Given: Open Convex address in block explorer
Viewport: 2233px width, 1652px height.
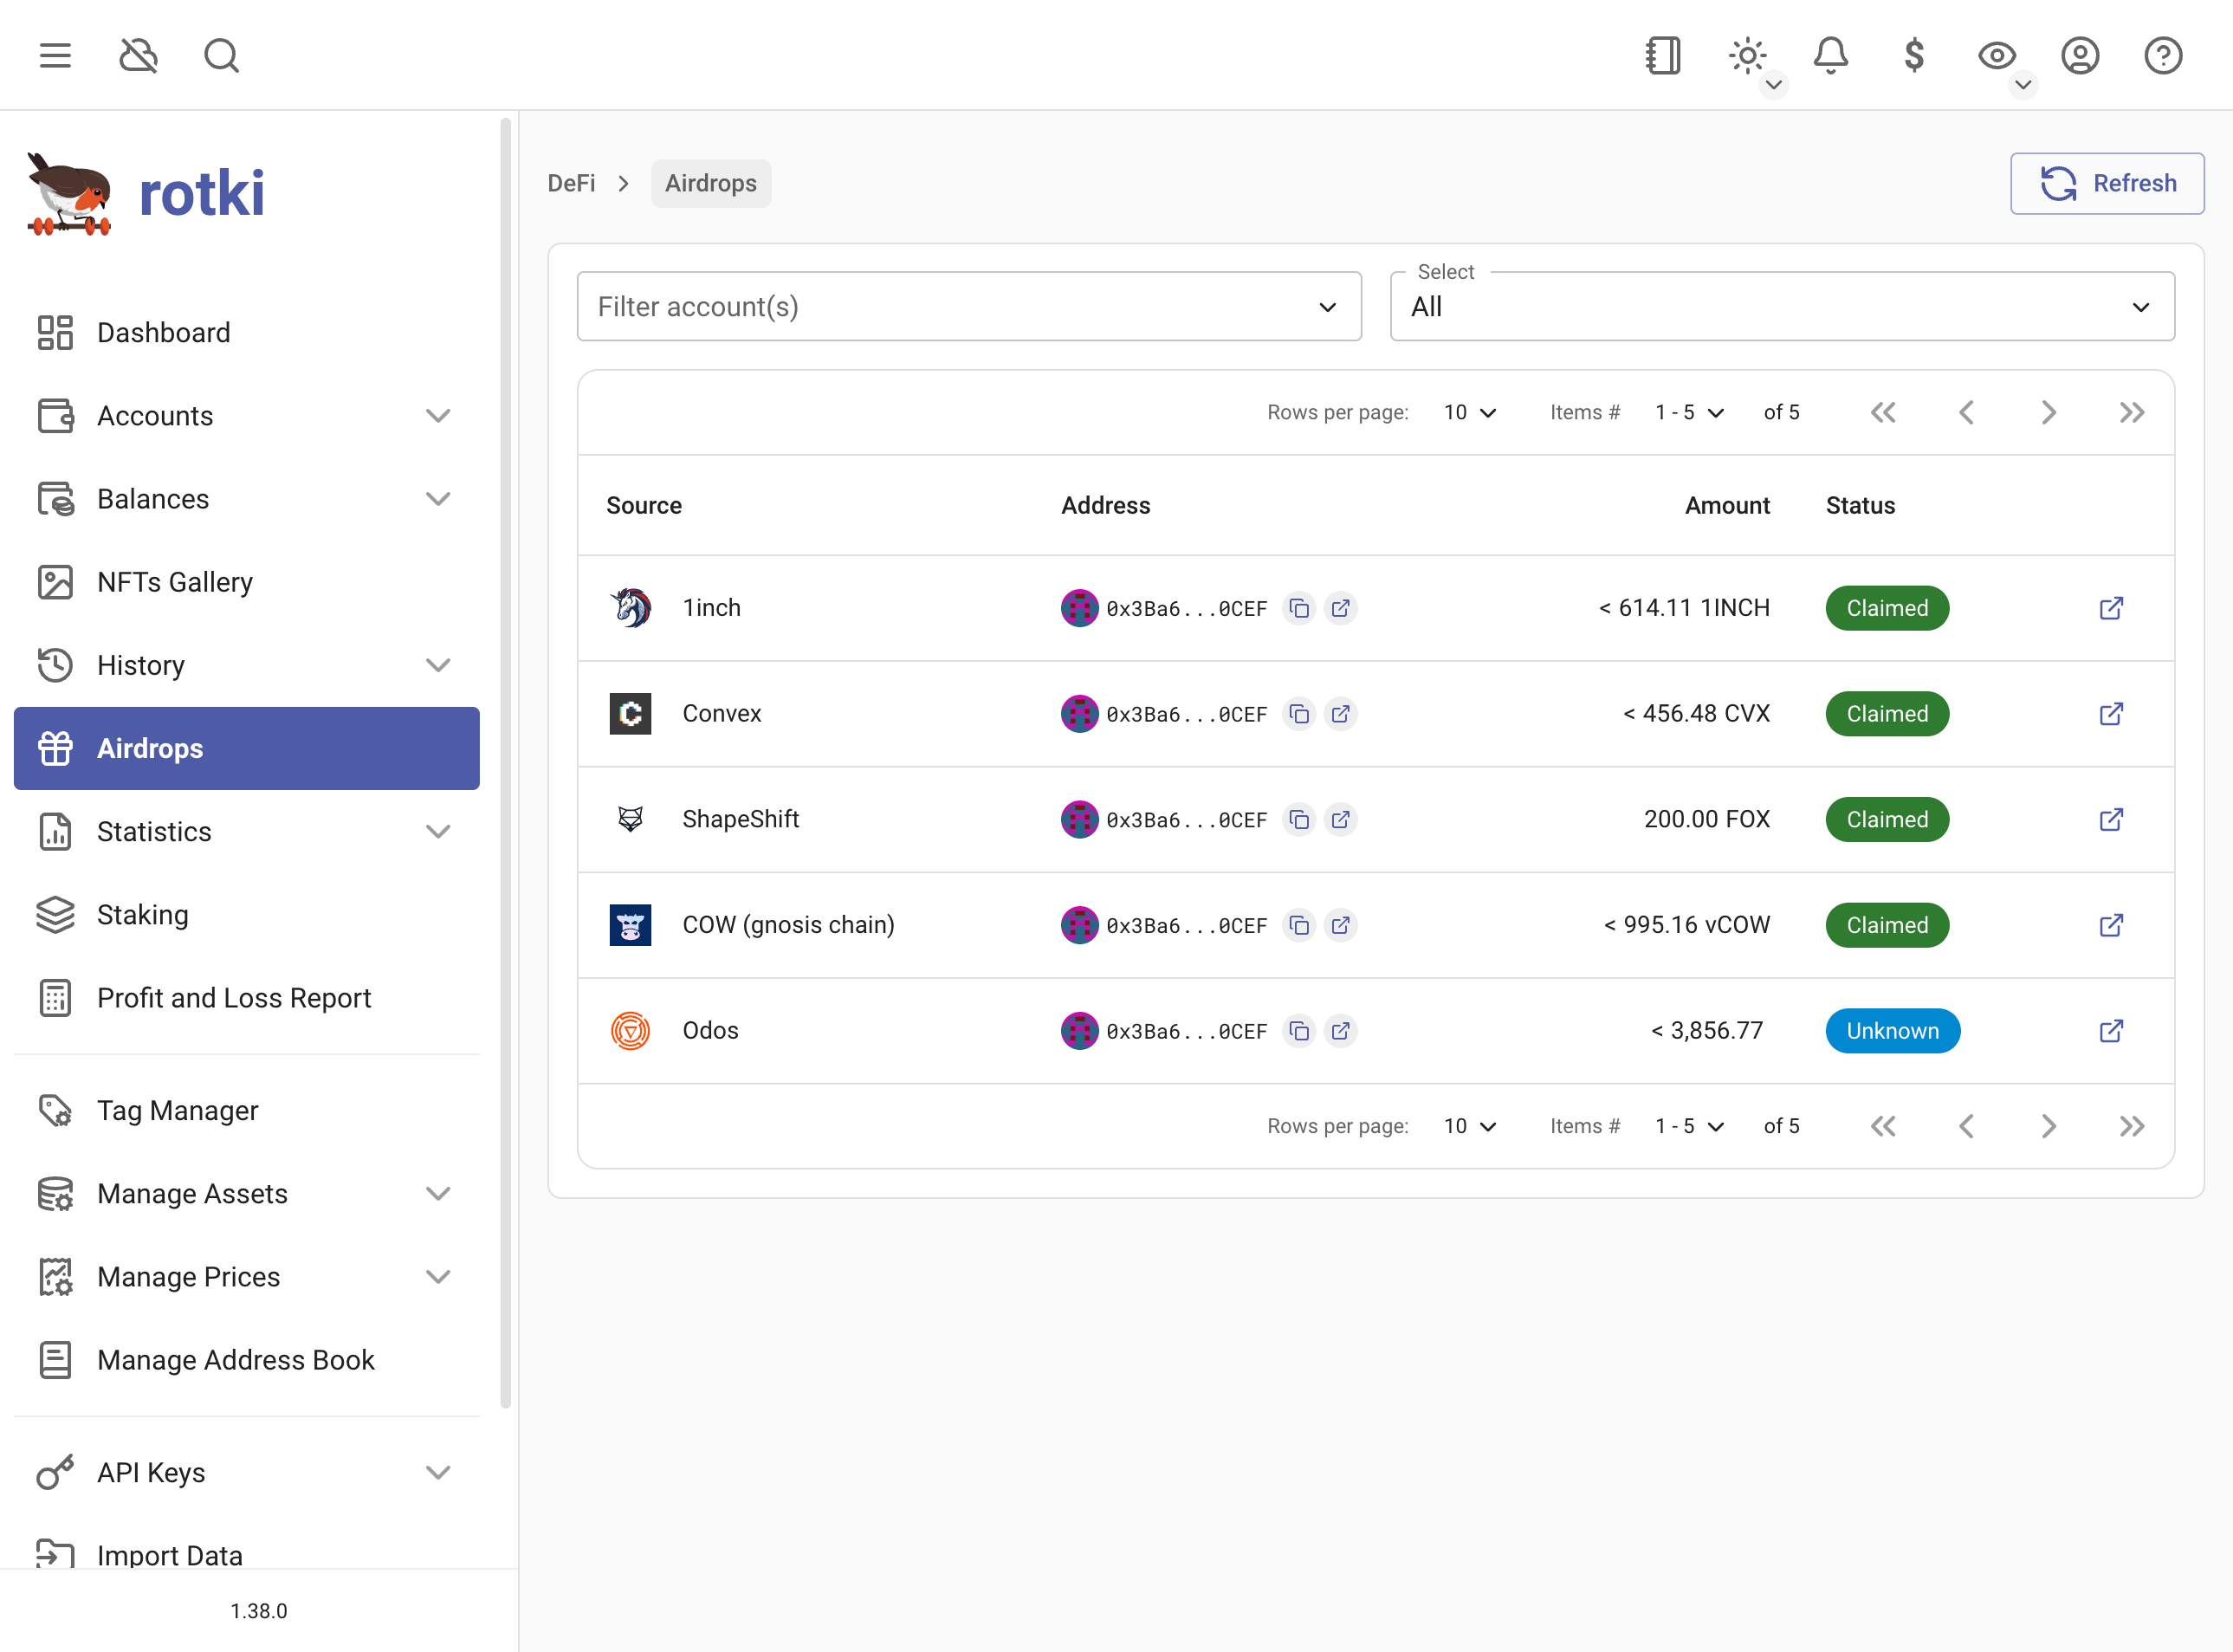Looking at the screenshot, I should 1340,714.
